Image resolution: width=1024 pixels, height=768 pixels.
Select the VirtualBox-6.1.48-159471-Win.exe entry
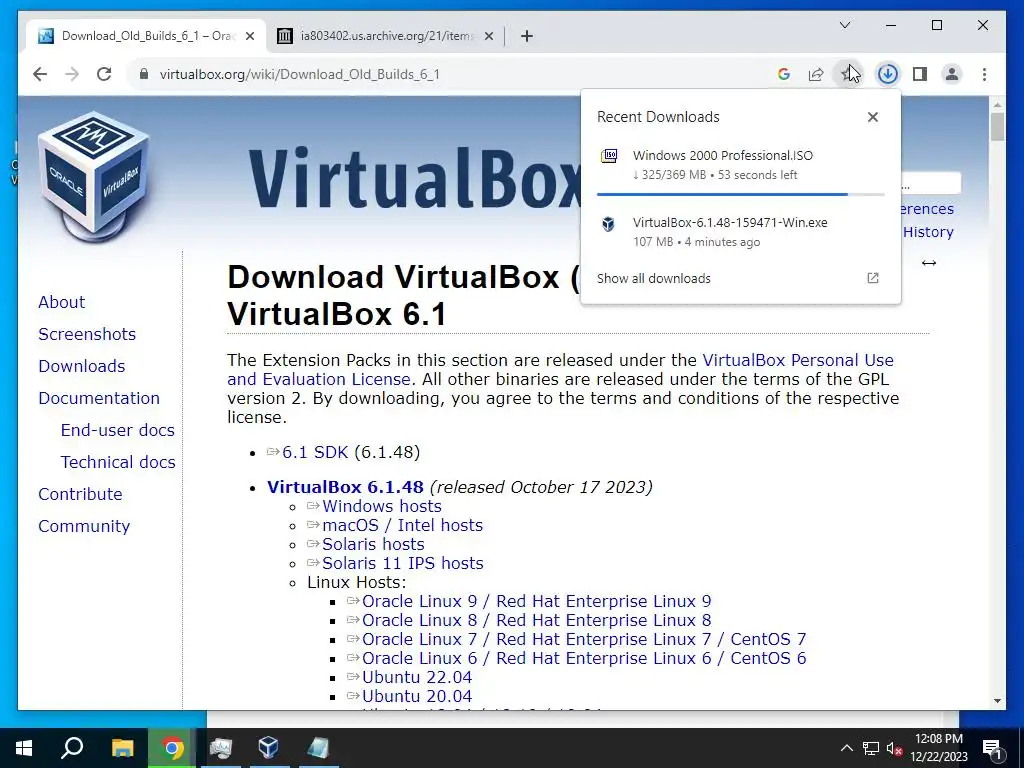click(x=740, y=232)
